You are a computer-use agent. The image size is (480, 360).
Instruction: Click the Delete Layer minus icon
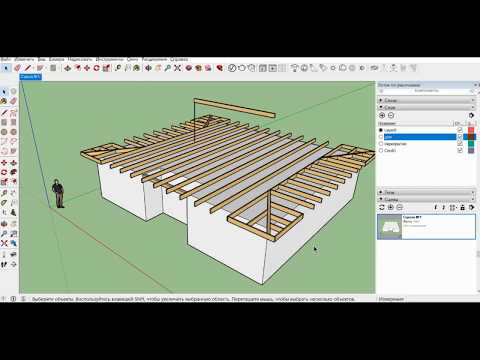point(391,115)
